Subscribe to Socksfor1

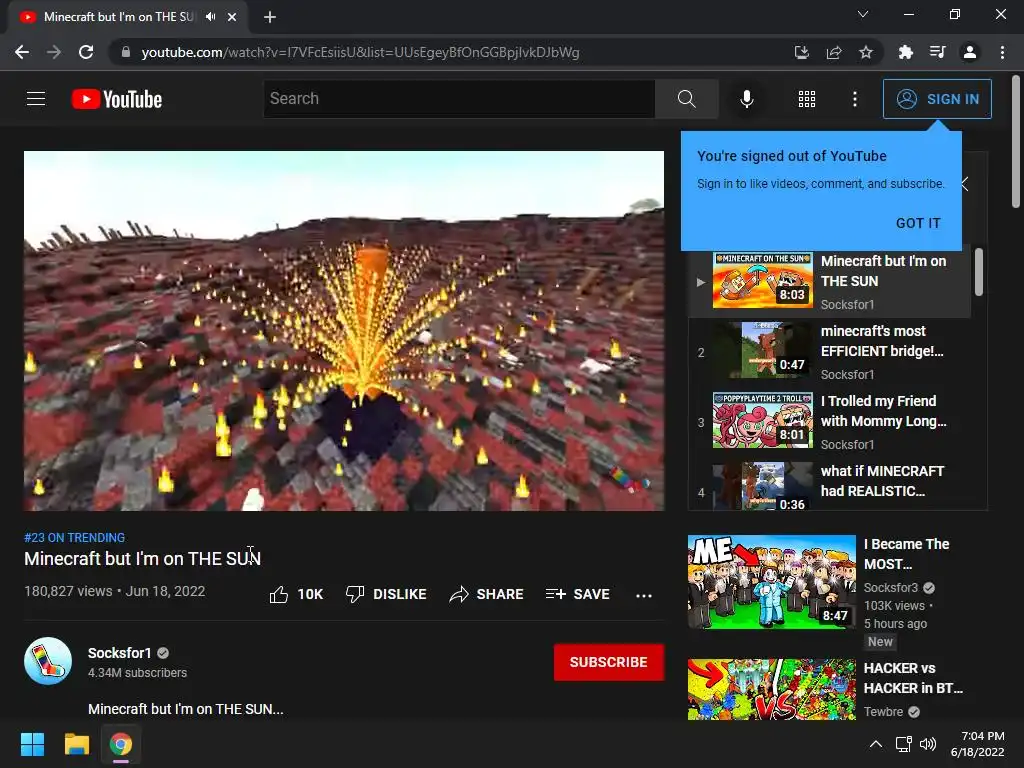click(609, 662)
